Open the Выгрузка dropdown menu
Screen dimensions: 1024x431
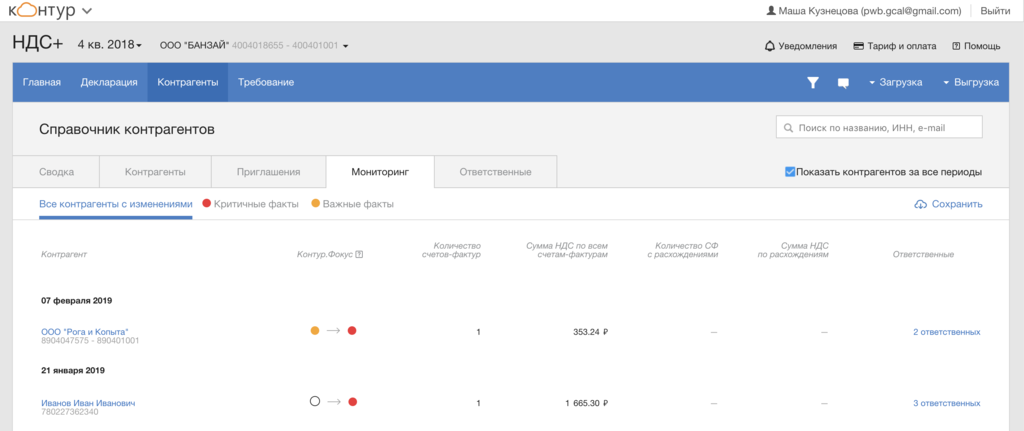(970, 82)
